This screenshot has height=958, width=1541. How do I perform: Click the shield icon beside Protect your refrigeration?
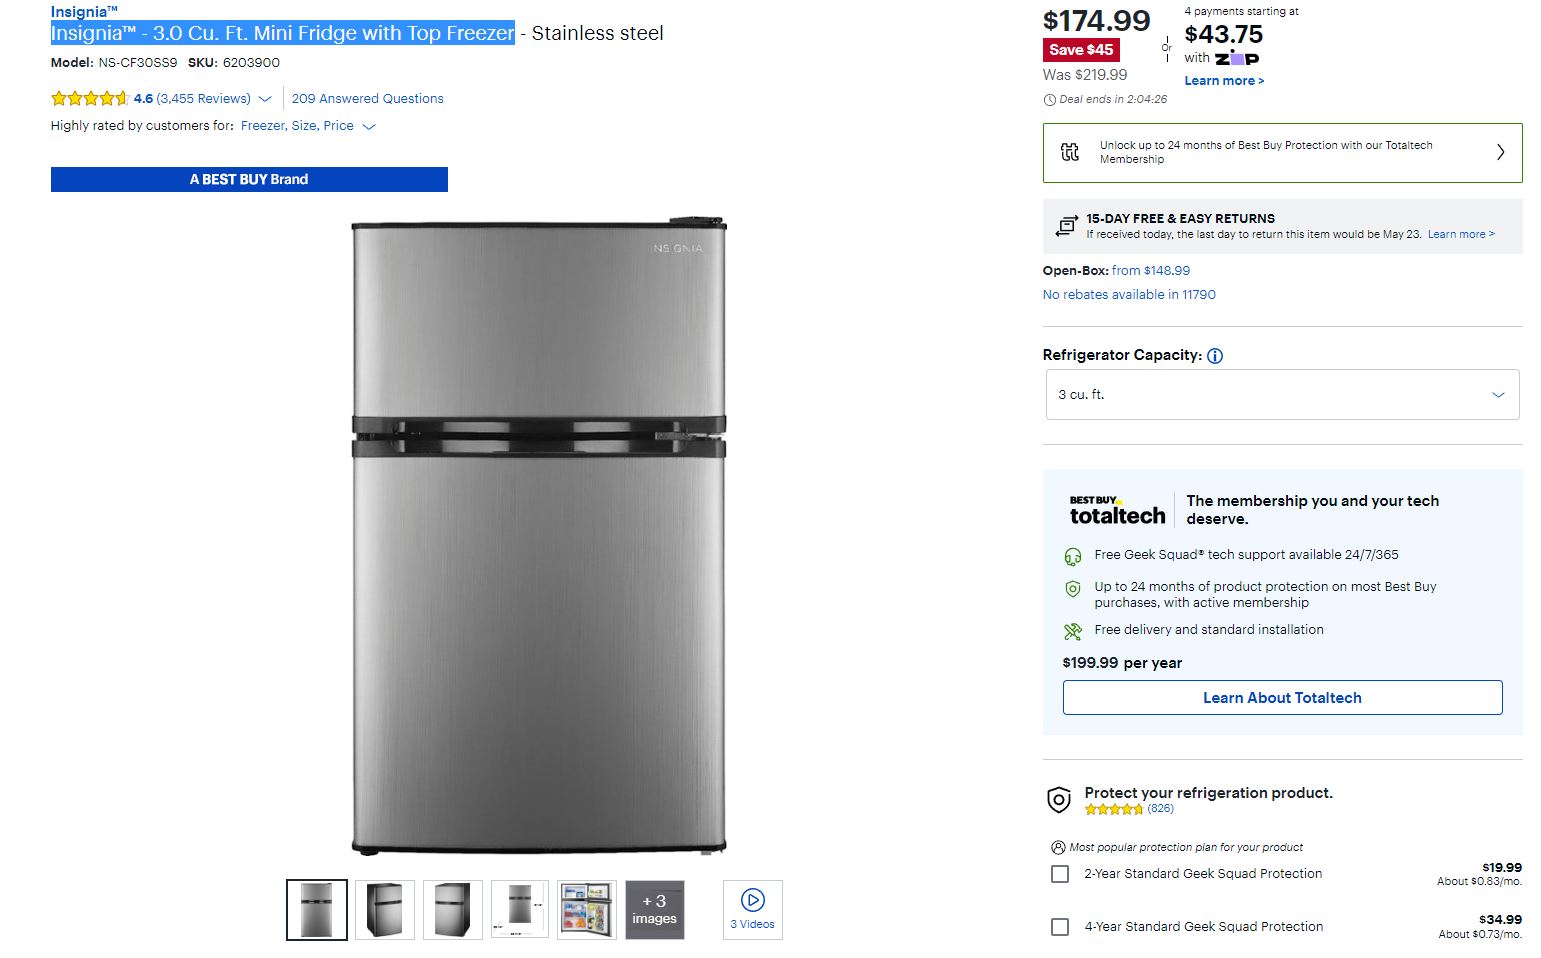coord(1058,799)
